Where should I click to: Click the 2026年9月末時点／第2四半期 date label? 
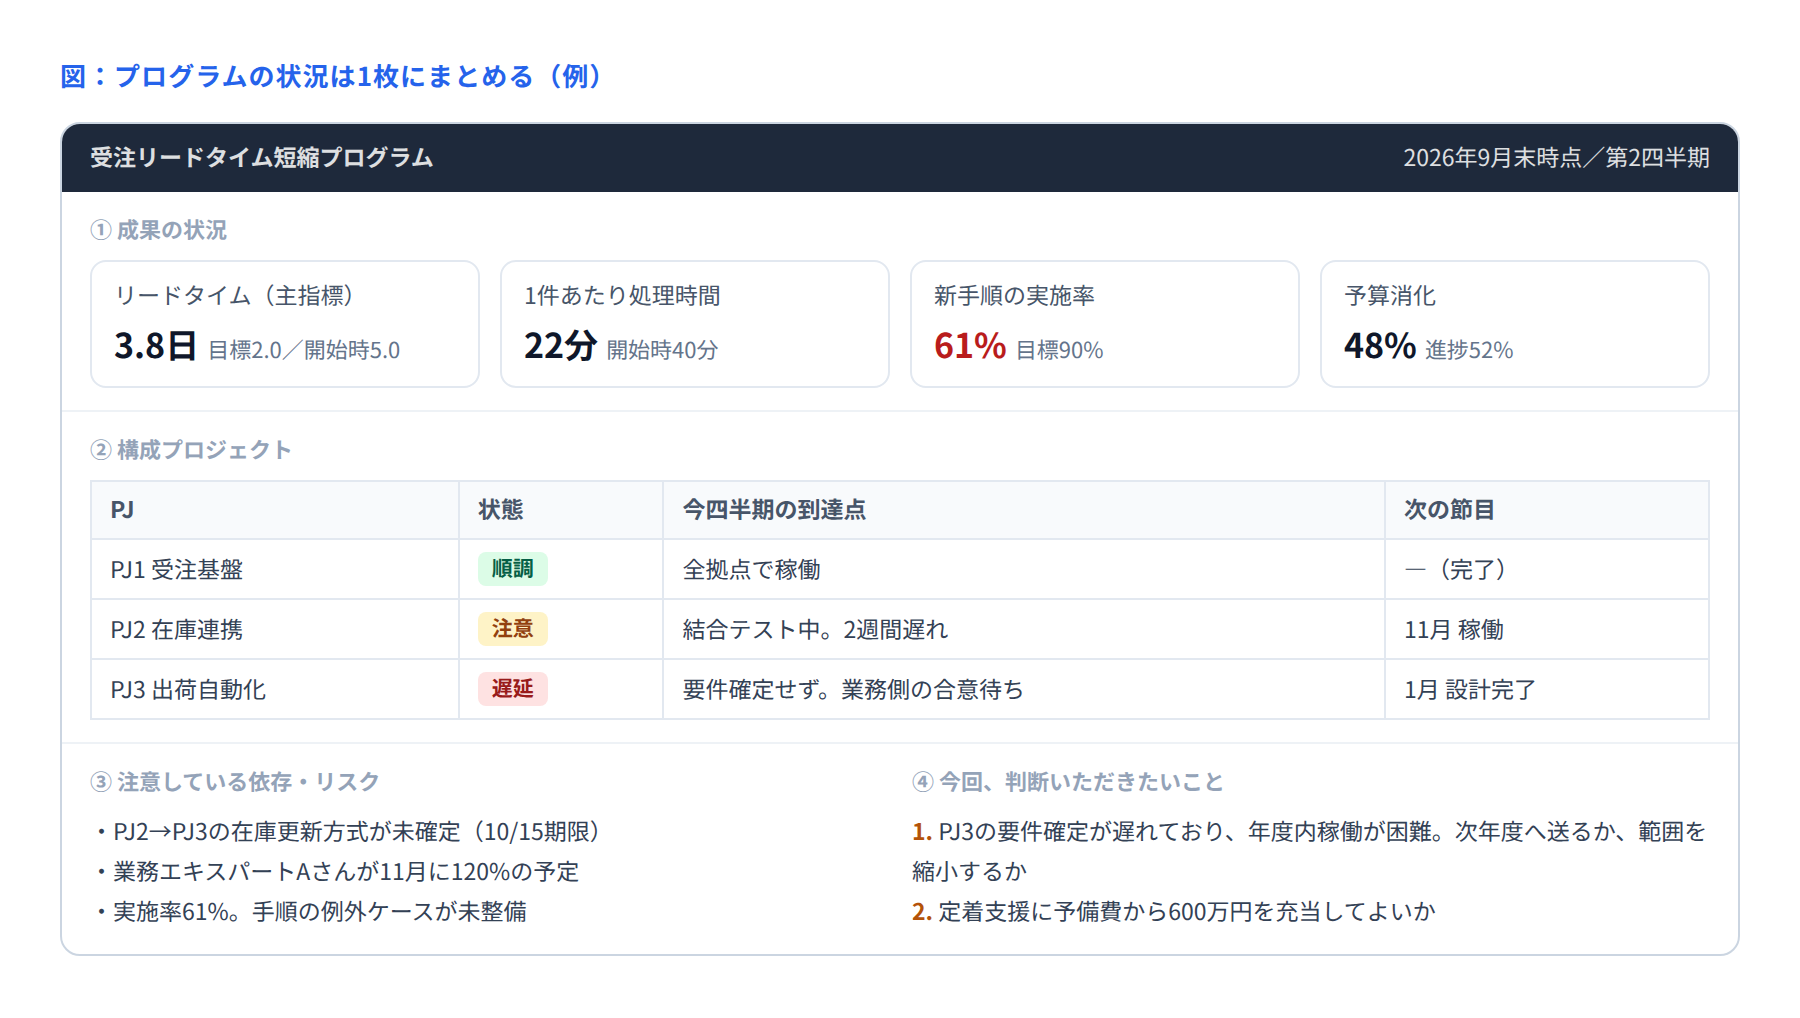tap(1556, 158)
